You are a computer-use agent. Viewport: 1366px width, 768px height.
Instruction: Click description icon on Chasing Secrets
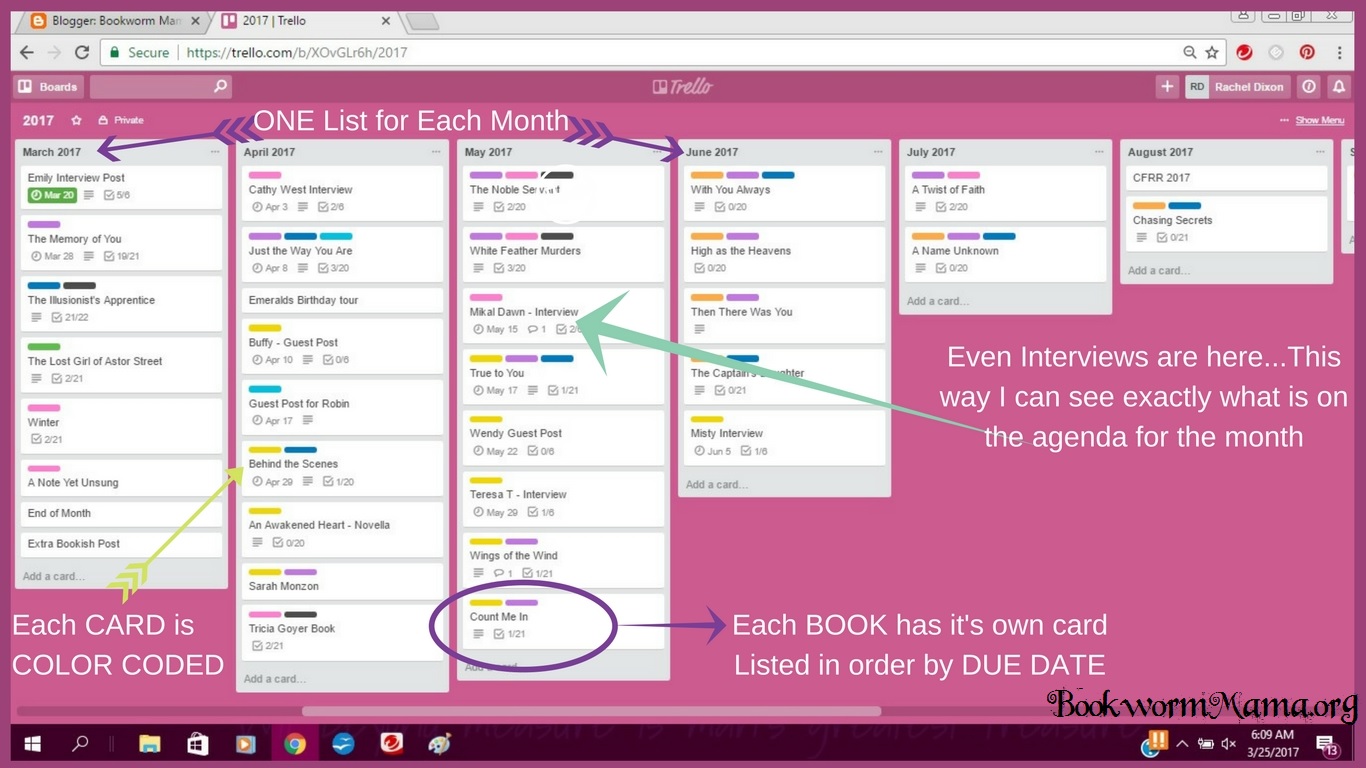1141,238
